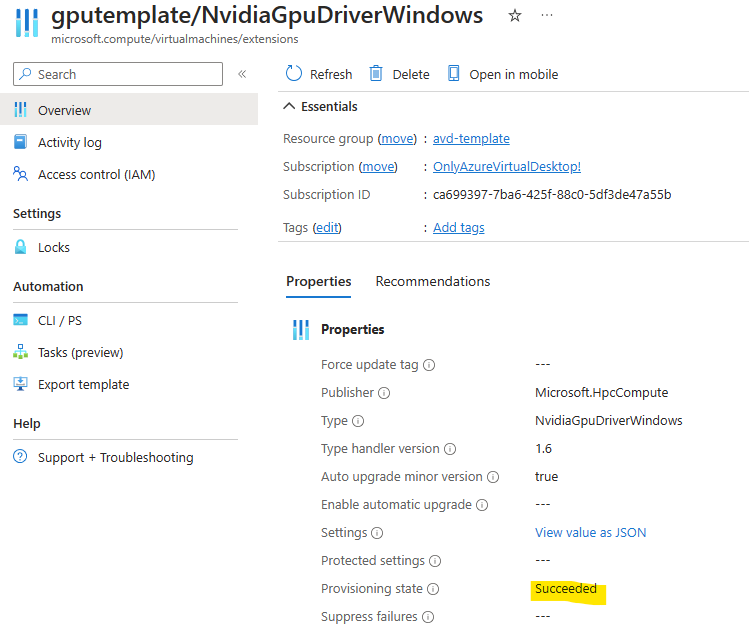The width and height of the screenshot is (749, 630).
Task: Click the Refresh icon
Action: tap(294, 74)
